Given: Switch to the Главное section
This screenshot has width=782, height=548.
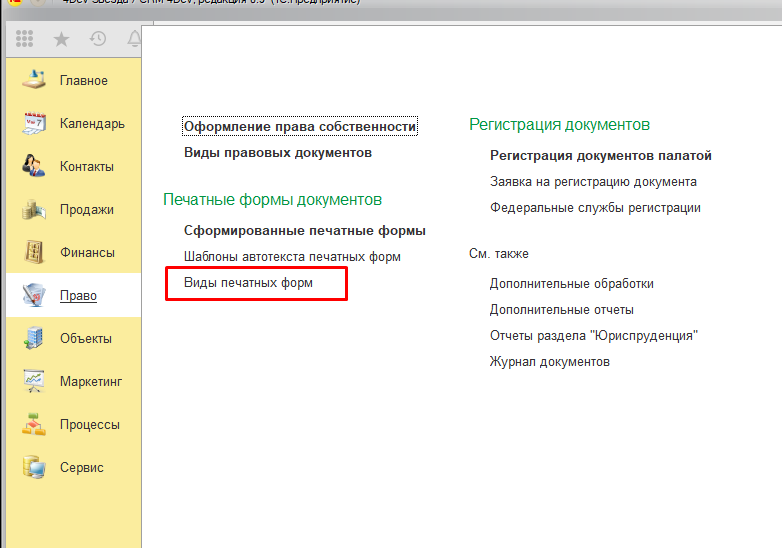Looking at the screenshot, I should tap(83, 80).
